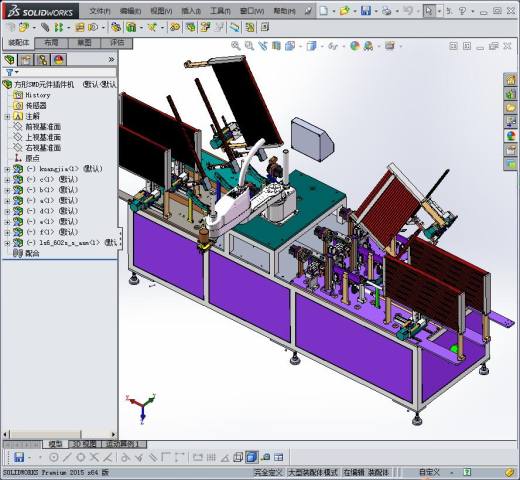The image size is (520, 480).
Task: Click the Print icon in the top toolbar
Action: [387, 11]
